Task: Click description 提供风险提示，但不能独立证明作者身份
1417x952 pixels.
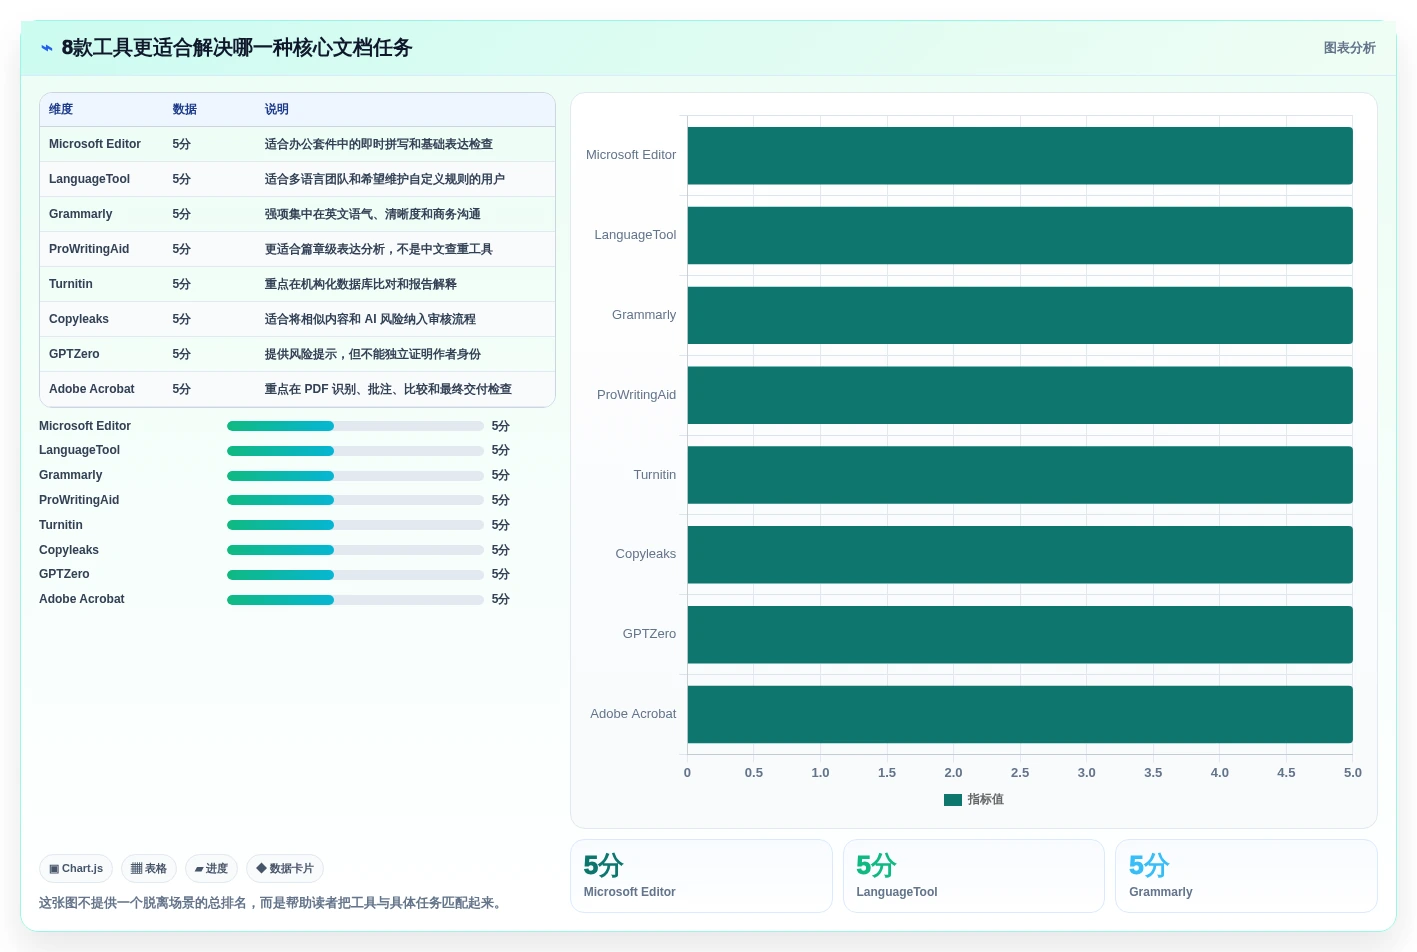Action: [x=373, y=354]
